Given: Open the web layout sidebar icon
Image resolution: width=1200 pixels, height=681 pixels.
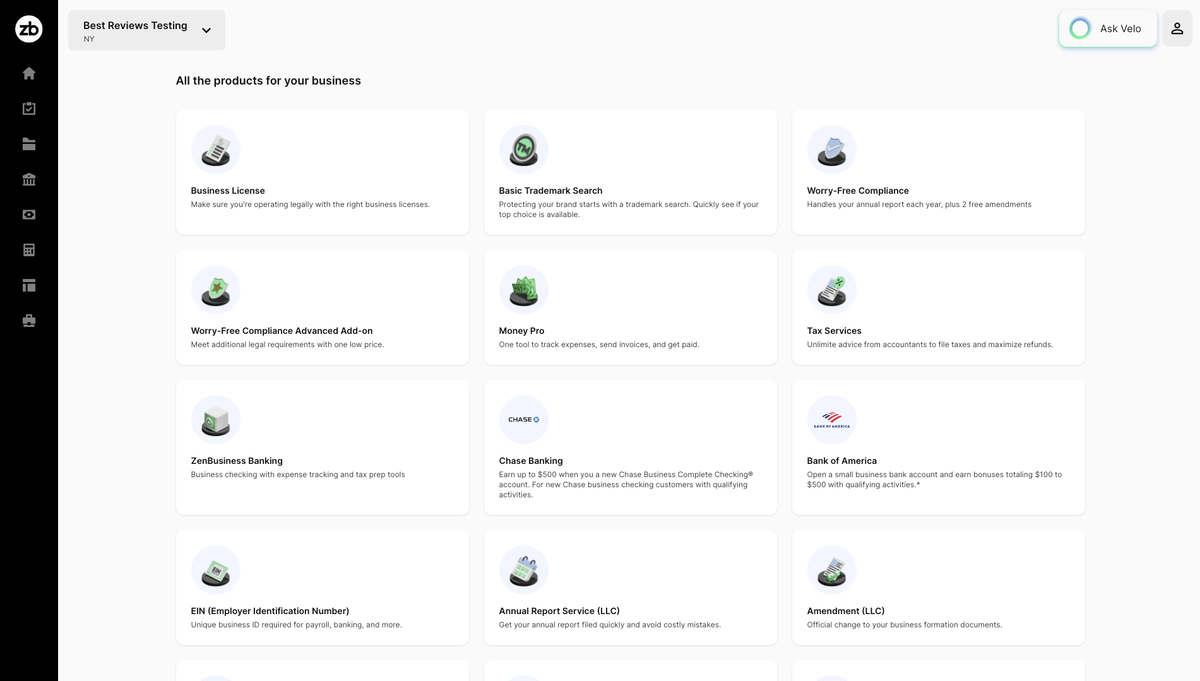Looking at the screenshot, I should click(x=29, y=285).
